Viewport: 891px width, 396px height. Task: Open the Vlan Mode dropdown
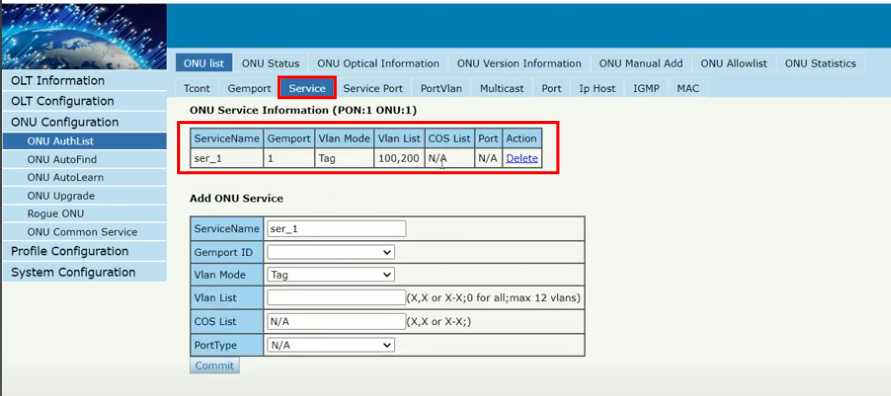point(331,275)
